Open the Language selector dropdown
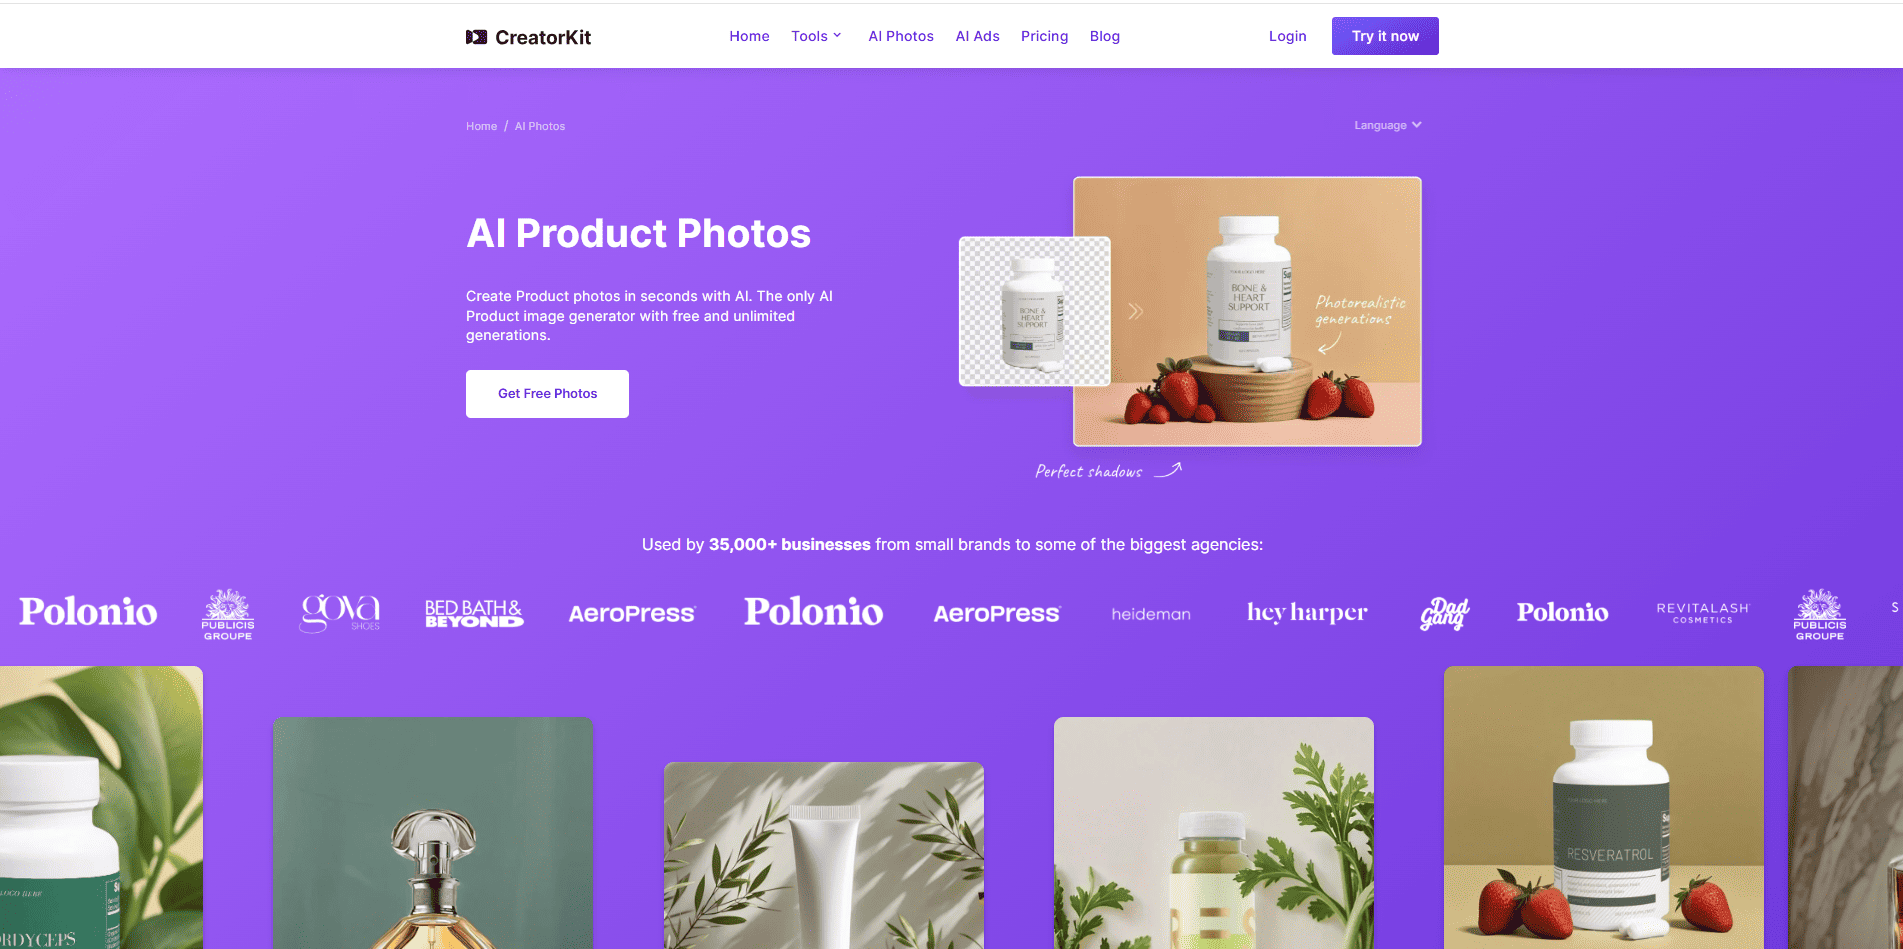This screenshot has width=1903, height=949. coord(1388,125)
